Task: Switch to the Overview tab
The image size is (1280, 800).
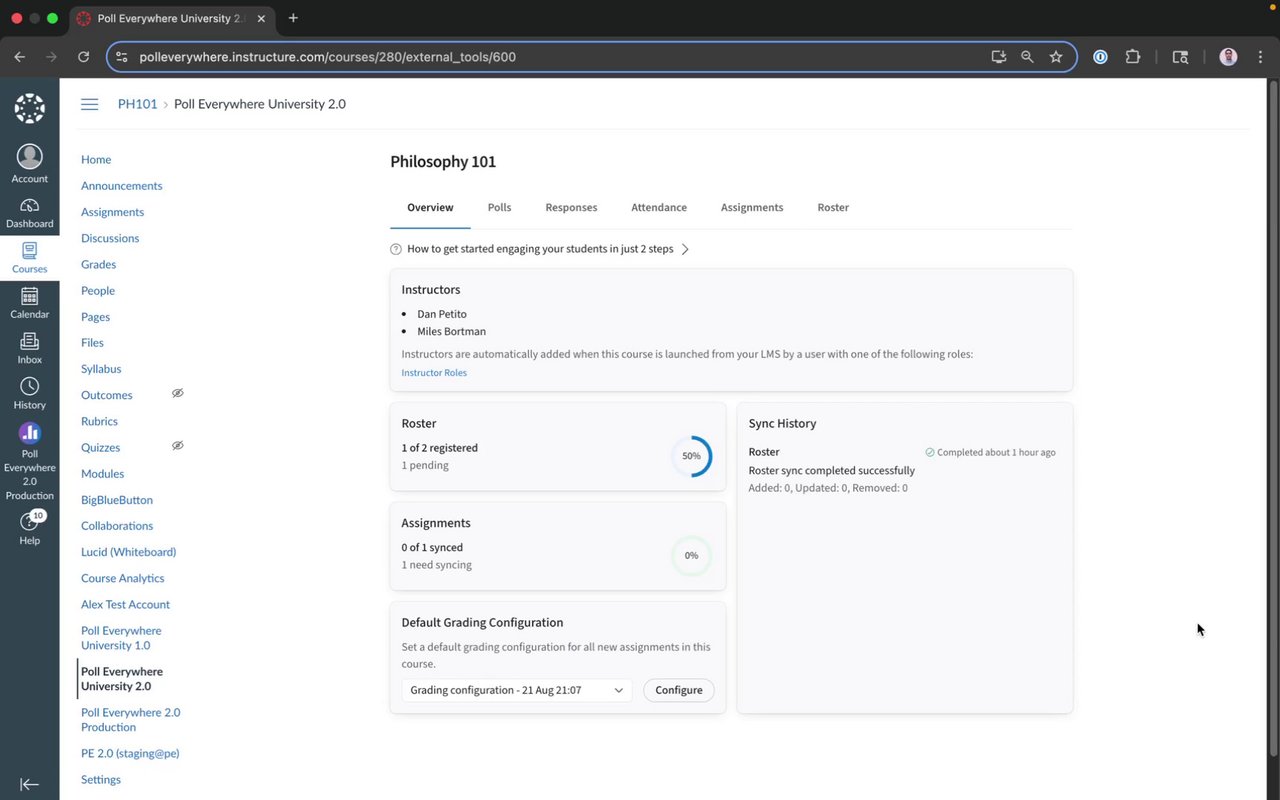Action: pos(430,207)
